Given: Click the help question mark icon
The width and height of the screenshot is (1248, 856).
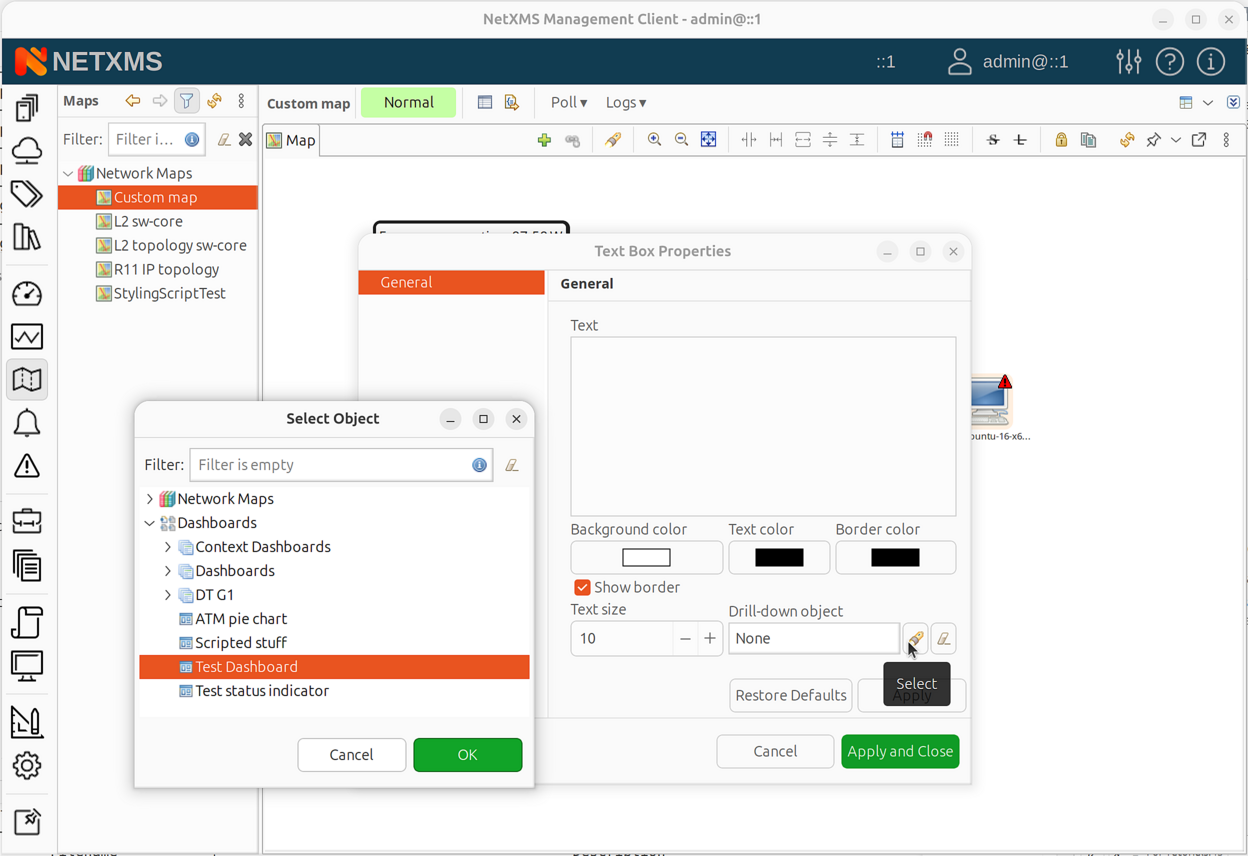Looking at the screenshot, I should (1169, 62).
